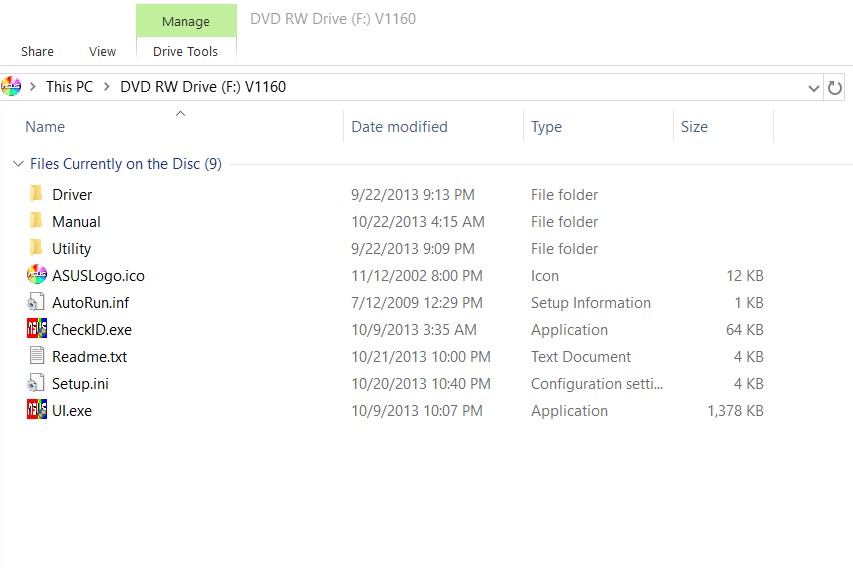Click the Setup.ini file icon
The width and height of the screenshot is (853, 568).
click(x=36, y=384)
